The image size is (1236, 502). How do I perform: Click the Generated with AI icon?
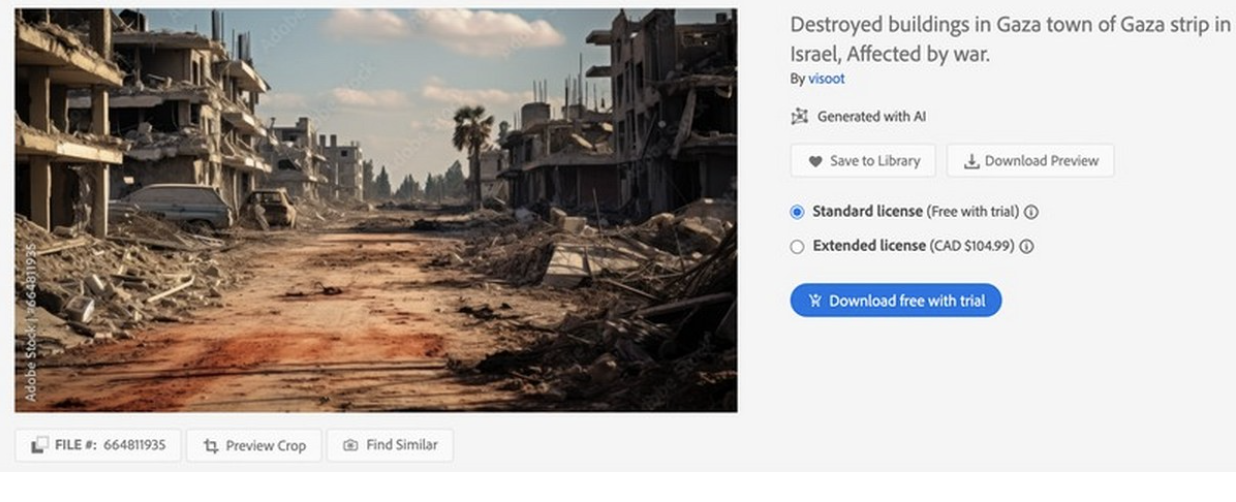pos(799,116)
